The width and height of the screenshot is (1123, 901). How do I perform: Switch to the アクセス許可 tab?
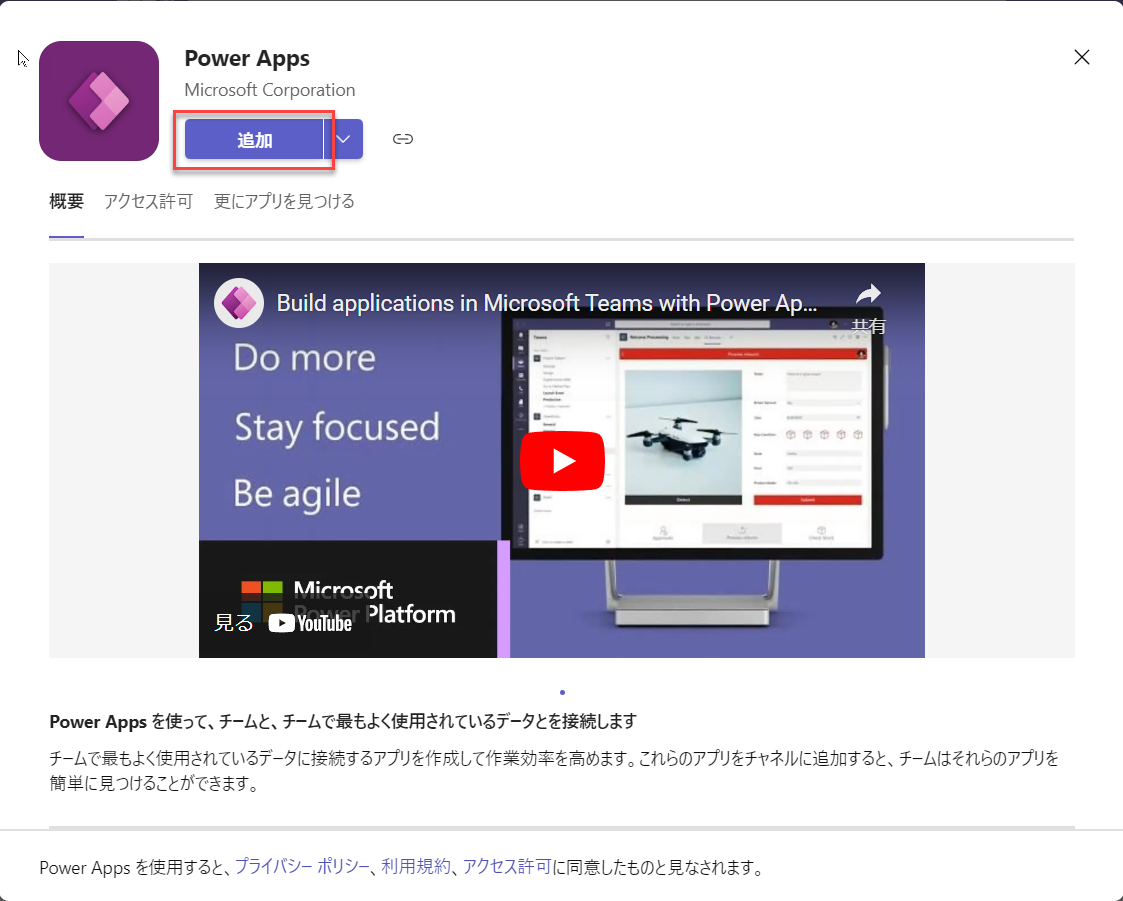click(x=148, y=201)
